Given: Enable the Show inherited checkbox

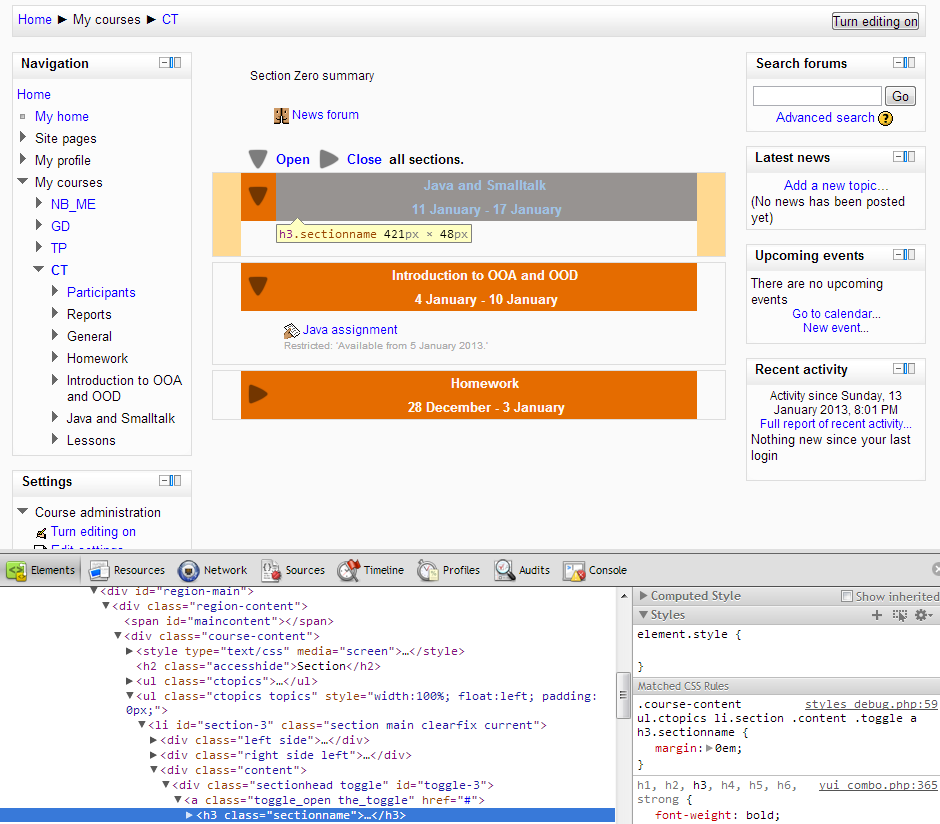Looking at the screenshot, I should [x=846, y=596].
